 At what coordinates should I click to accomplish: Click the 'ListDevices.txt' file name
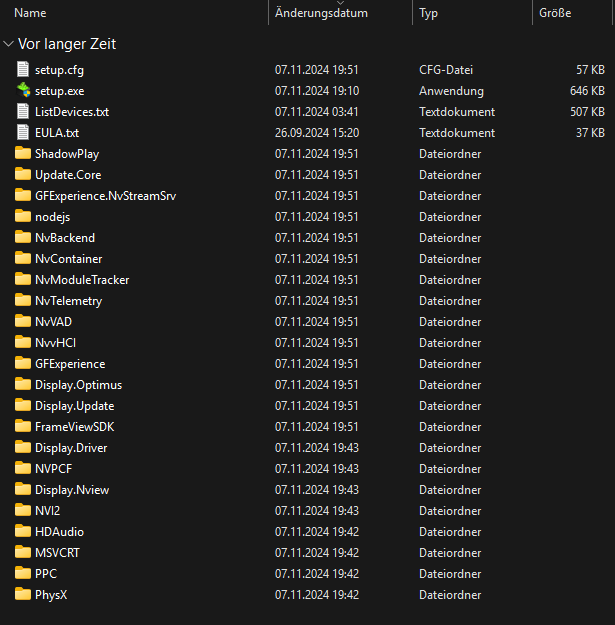pyautogui.click(x=72, y=112)
